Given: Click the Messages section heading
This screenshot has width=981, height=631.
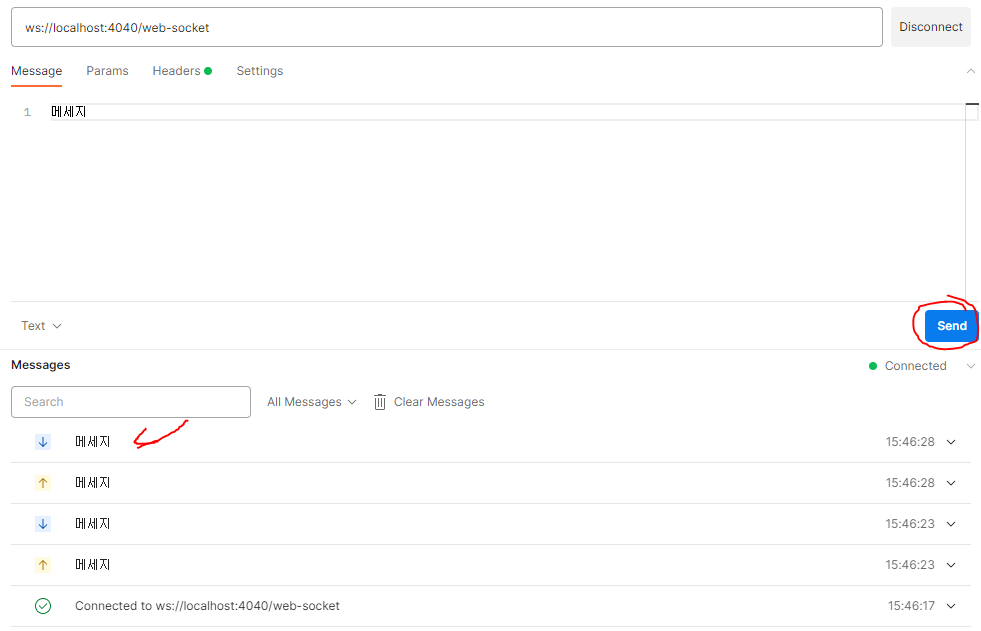Looking at the screenshot, I should [41, 365].
